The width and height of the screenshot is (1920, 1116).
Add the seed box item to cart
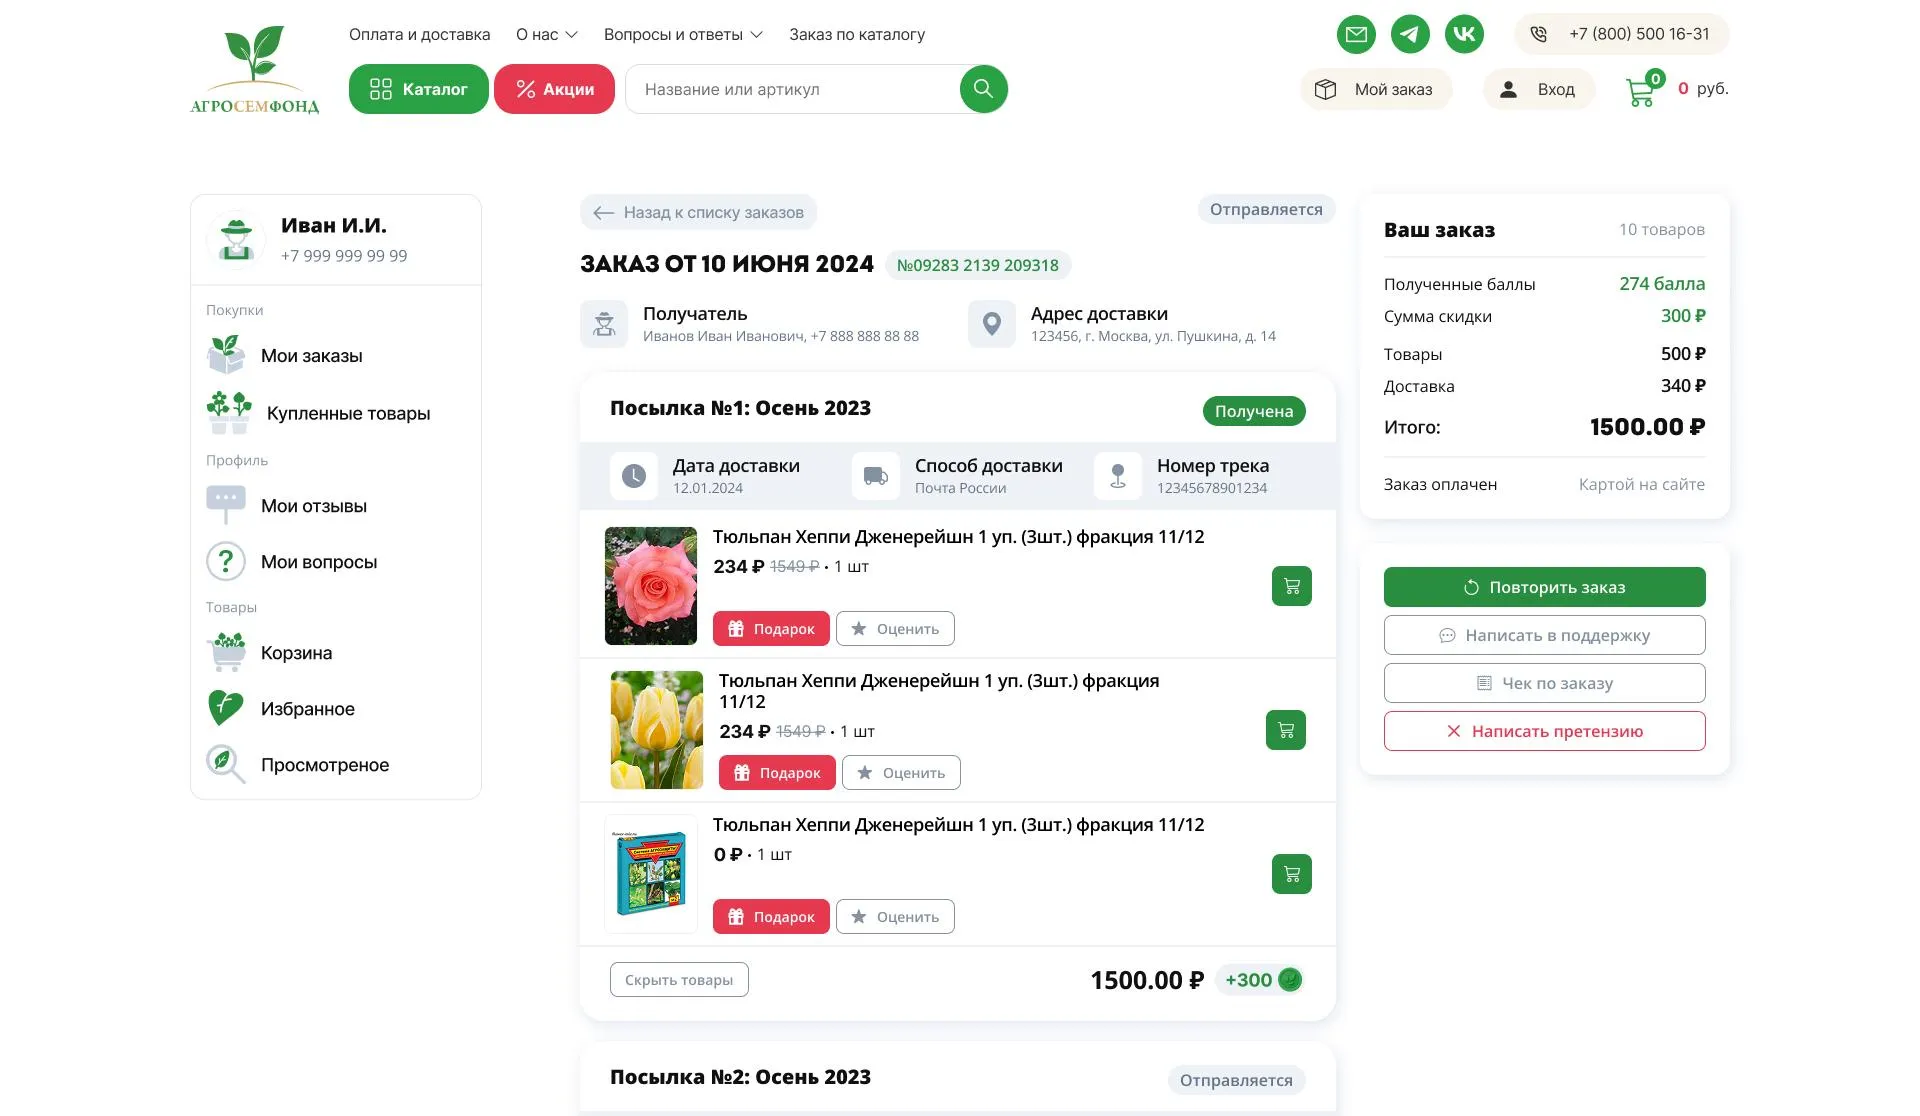1291,874
